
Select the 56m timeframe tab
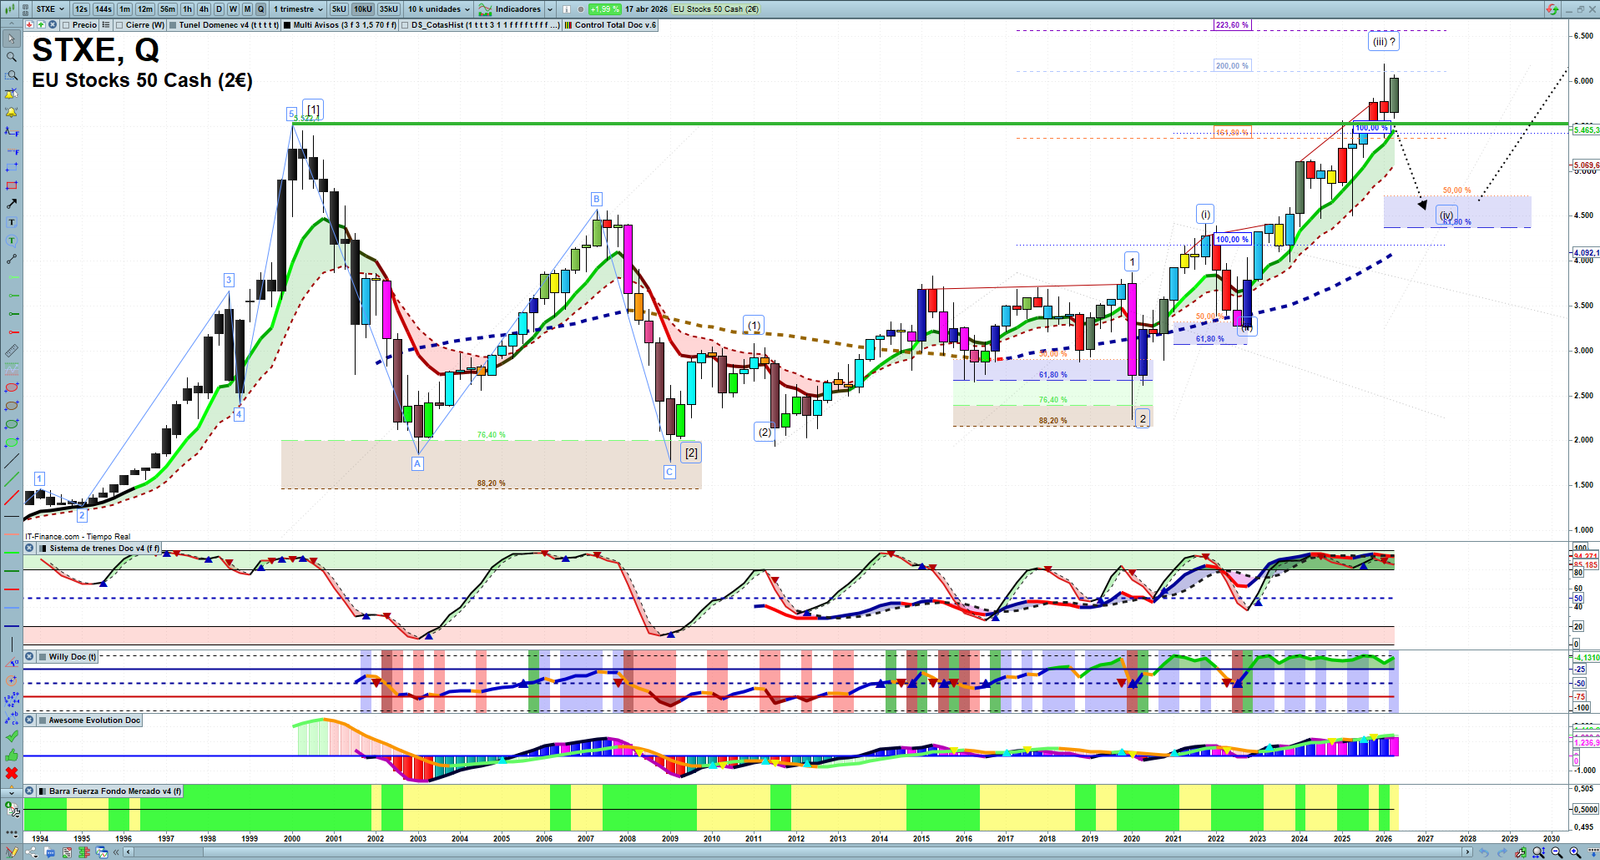click(168, 9)
